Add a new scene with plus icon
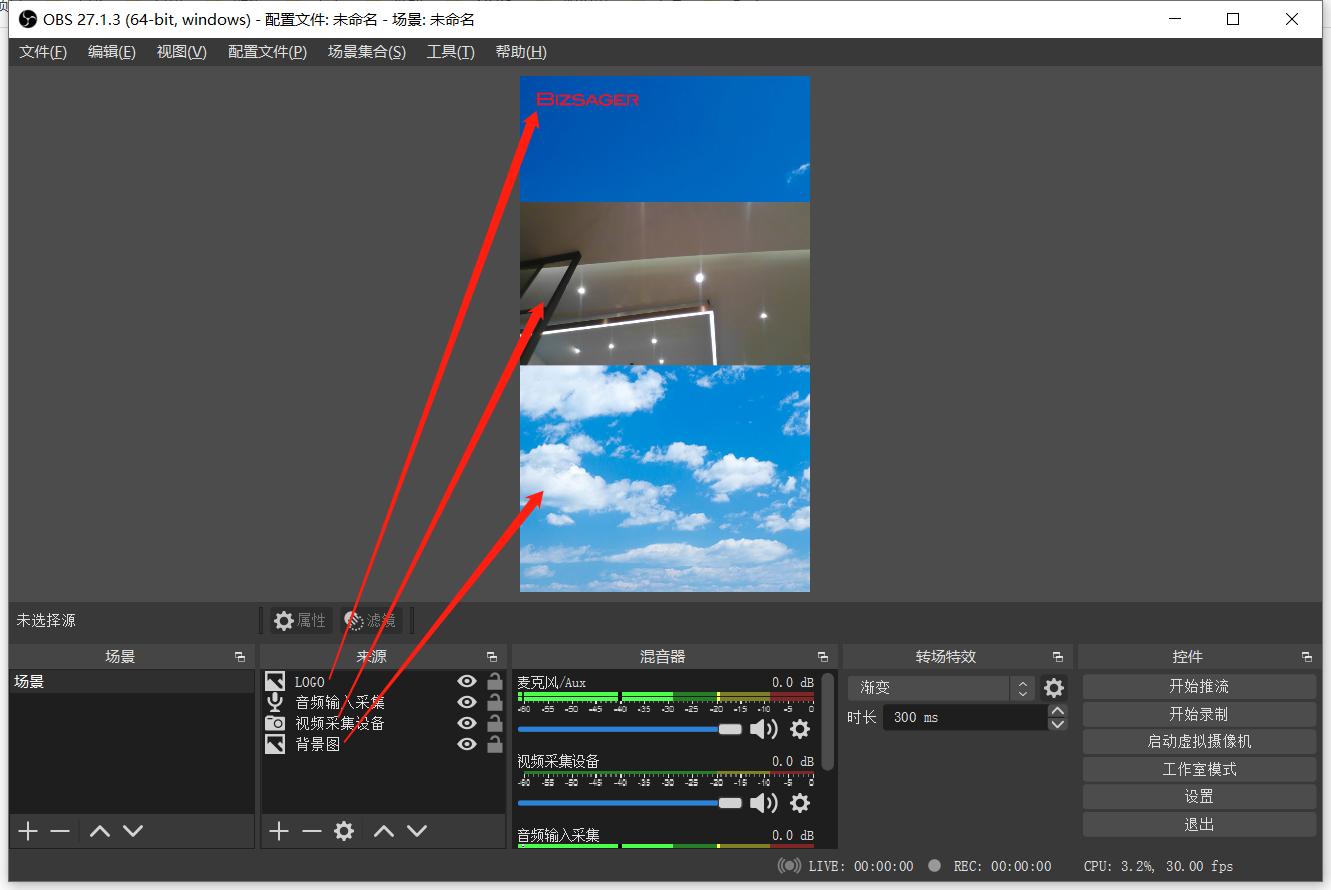Image resolution: width=1331 pixels, height=890 pixels. point(28,831)
